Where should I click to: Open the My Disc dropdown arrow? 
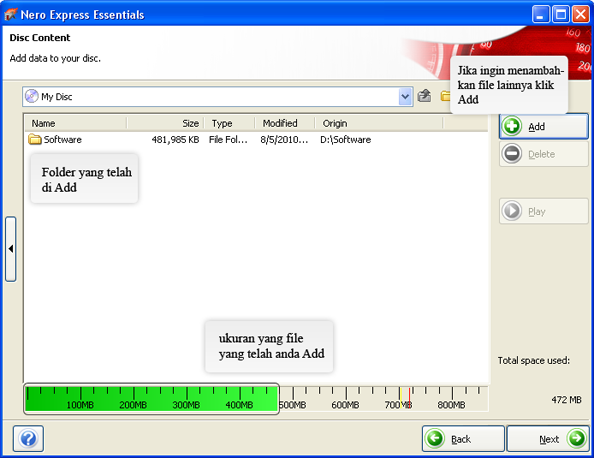tap(405, 97)
